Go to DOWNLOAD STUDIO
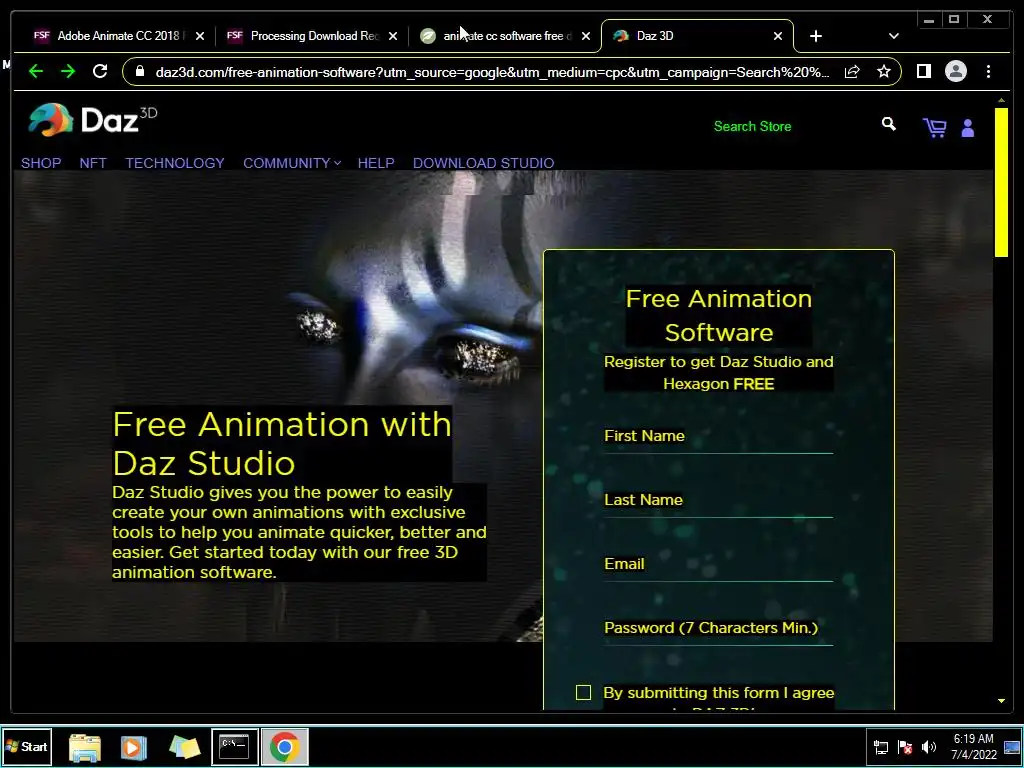 click(483, 163)
